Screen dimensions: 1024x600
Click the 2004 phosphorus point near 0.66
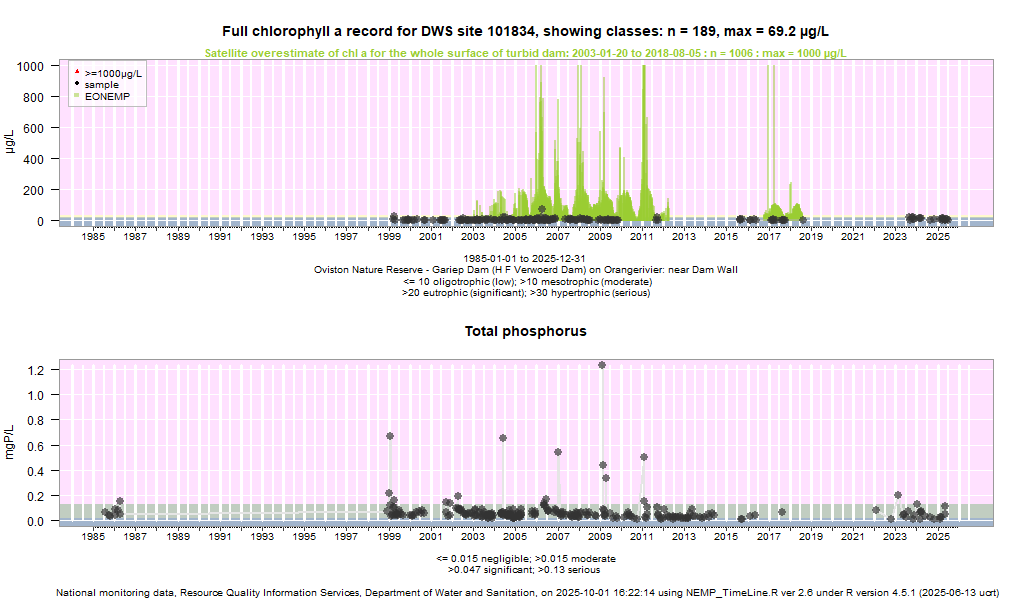(x=503, y=438)
